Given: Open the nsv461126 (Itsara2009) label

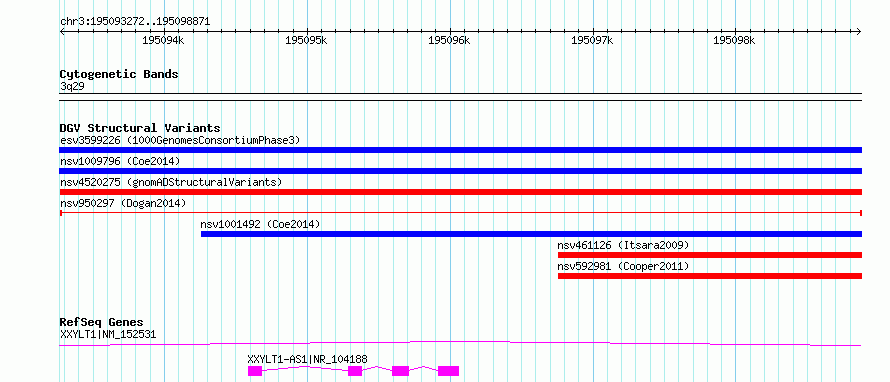Looking at the screenshot, I should coord(623,245).
